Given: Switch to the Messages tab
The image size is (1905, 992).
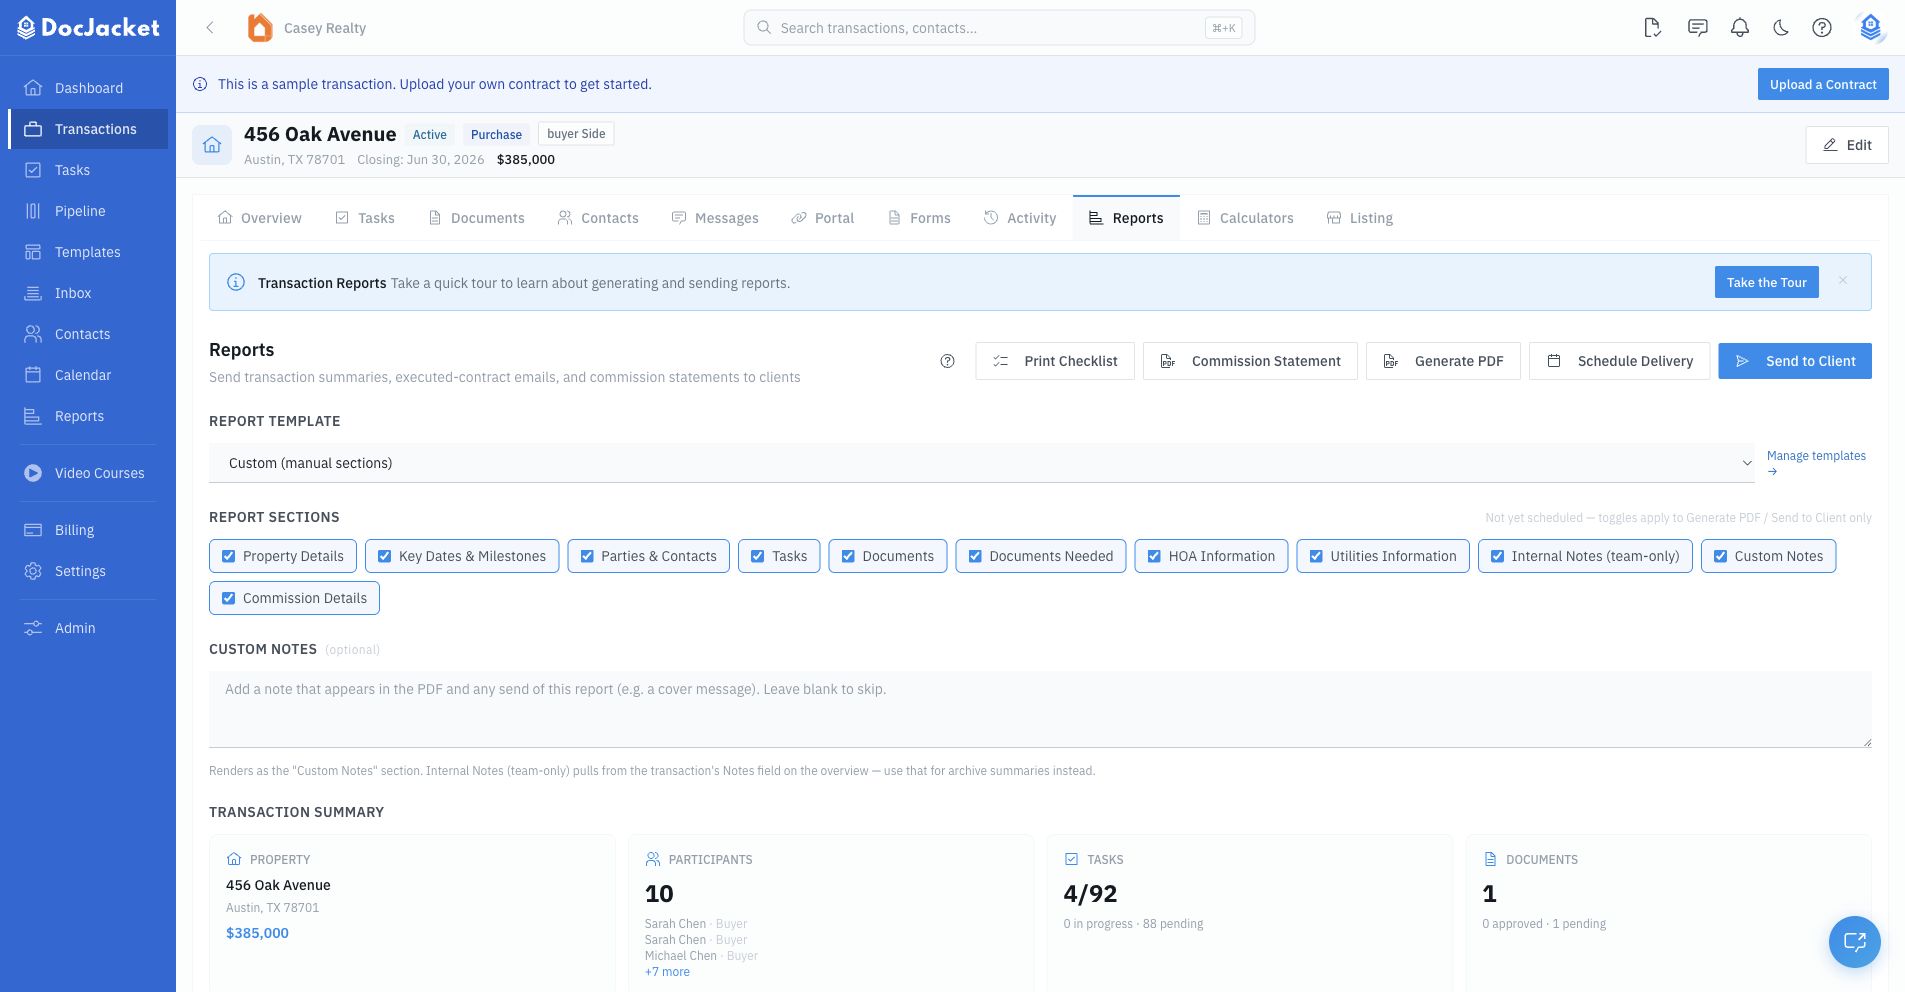Looking at the screenshot, I should [x=715, y=218].
